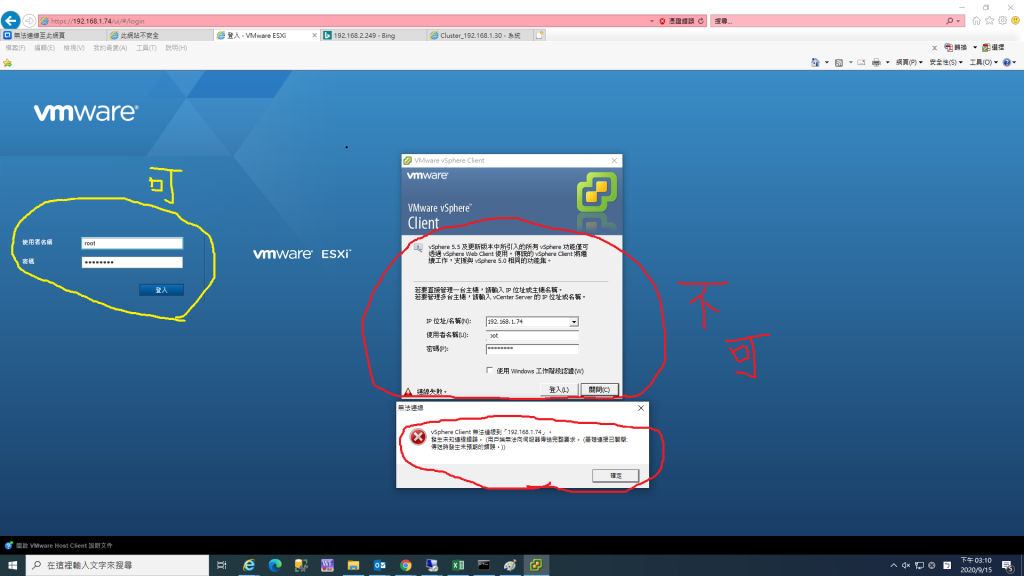Click the Read mail icon in command bar

[861, 63]
